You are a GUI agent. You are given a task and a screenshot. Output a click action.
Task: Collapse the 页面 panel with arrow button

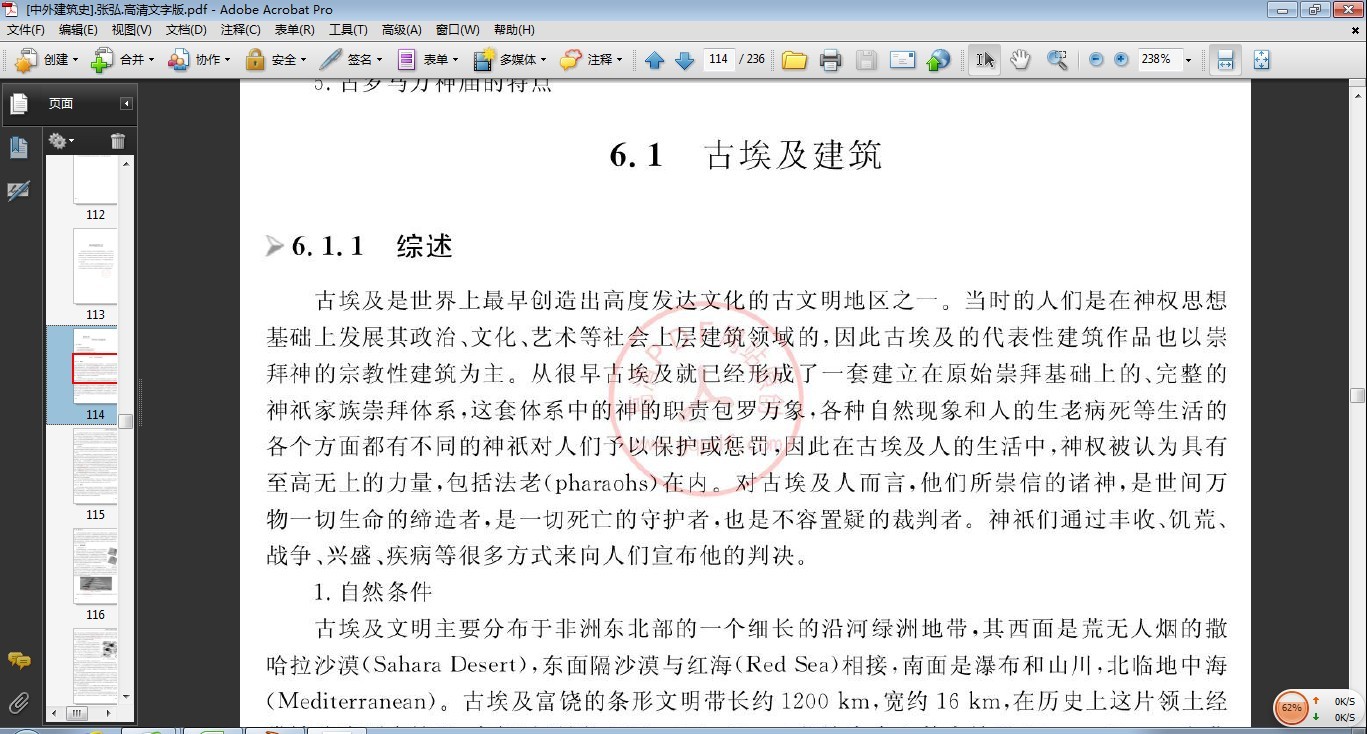point(126,103)
